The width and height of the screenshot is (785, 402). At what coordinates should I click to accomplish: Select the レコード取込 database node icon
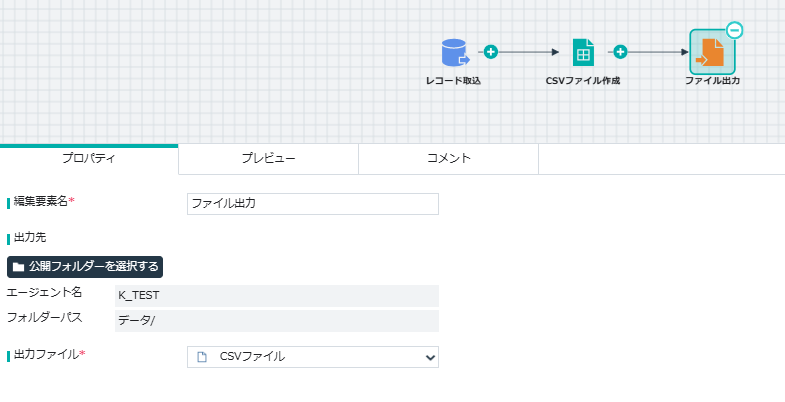(x=455, y=53)
